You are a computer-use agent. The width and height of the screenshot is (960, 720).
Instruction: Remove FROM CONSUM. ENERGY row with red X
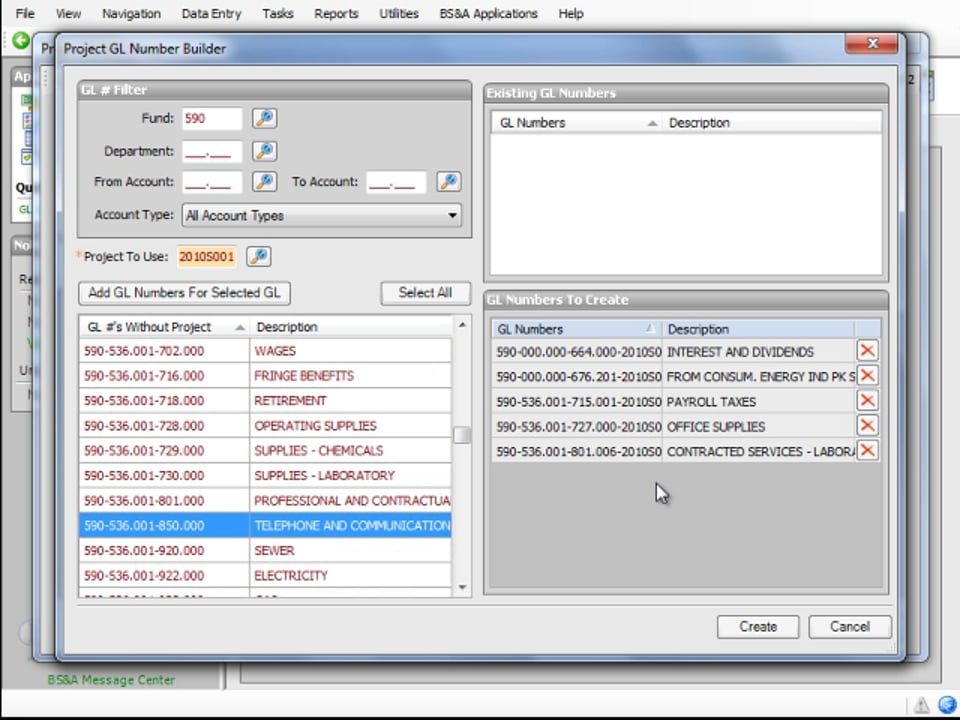click(x=868, y=375)
